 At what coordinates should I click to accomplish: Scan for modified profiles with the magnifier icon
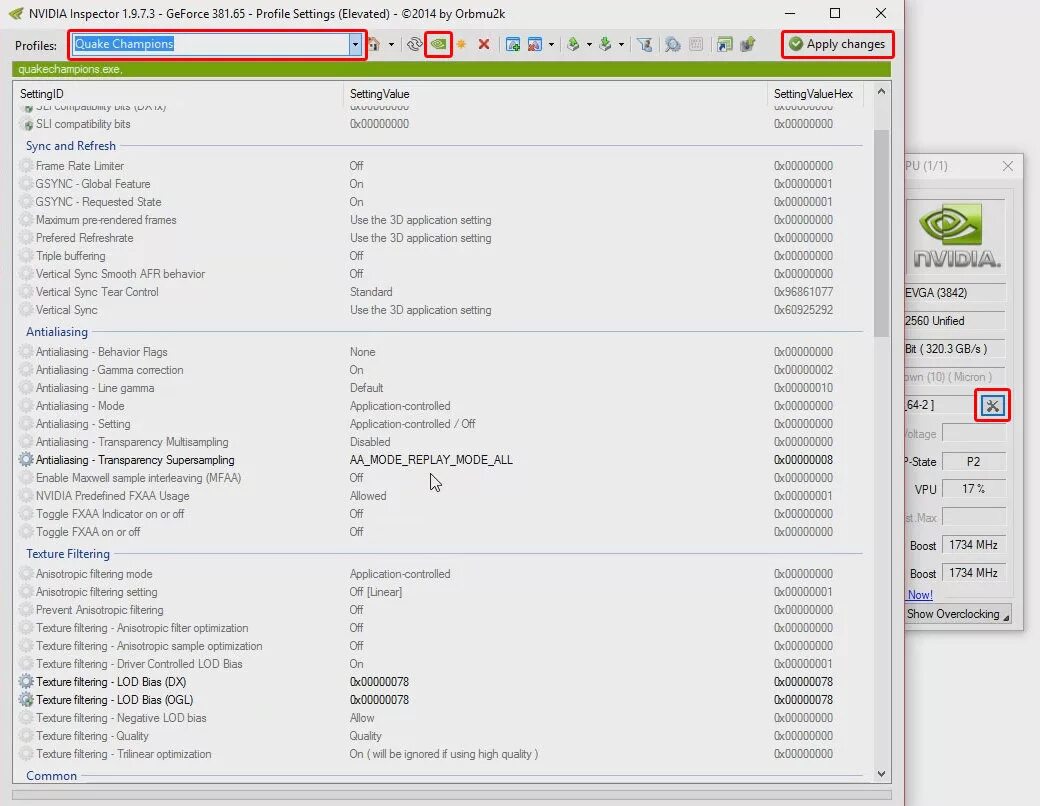coord(673,44)
